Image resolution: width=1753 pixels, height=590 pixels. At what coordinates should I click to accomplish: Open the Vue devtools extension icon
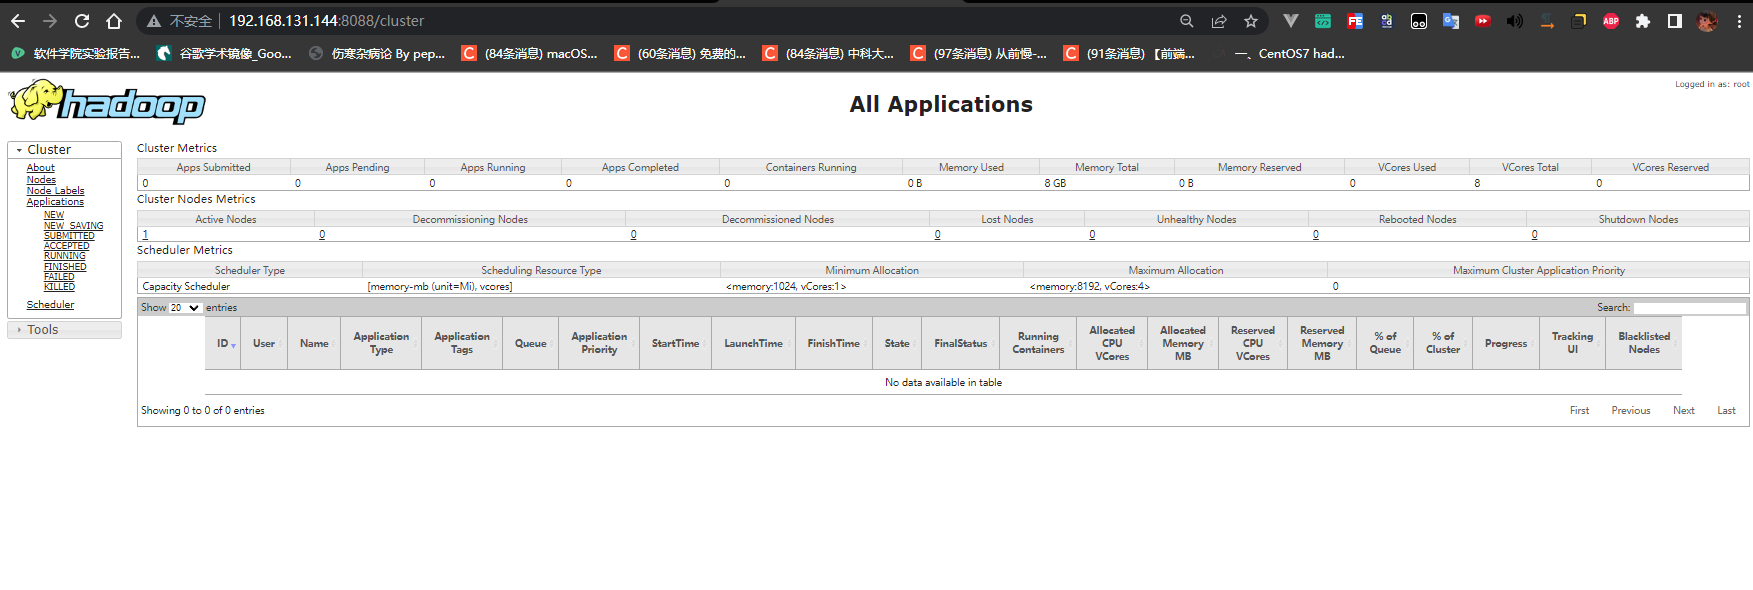[x=1290, y=21]
